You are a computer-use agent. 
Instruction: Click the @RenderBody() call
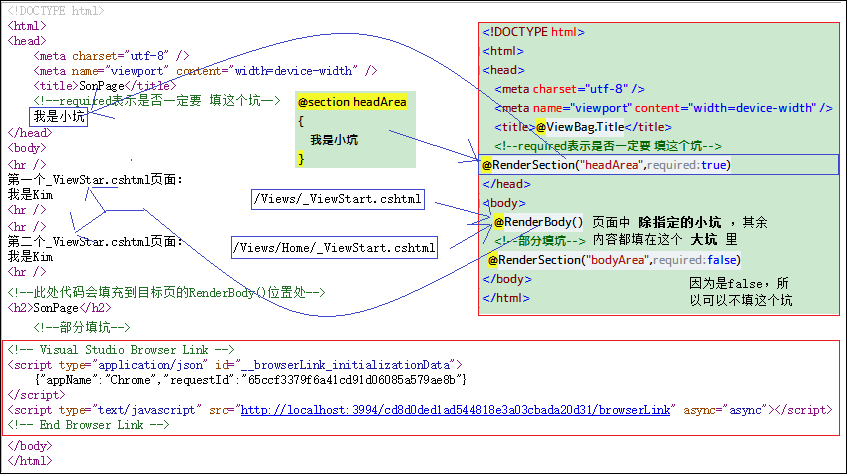tap(539, 222)
